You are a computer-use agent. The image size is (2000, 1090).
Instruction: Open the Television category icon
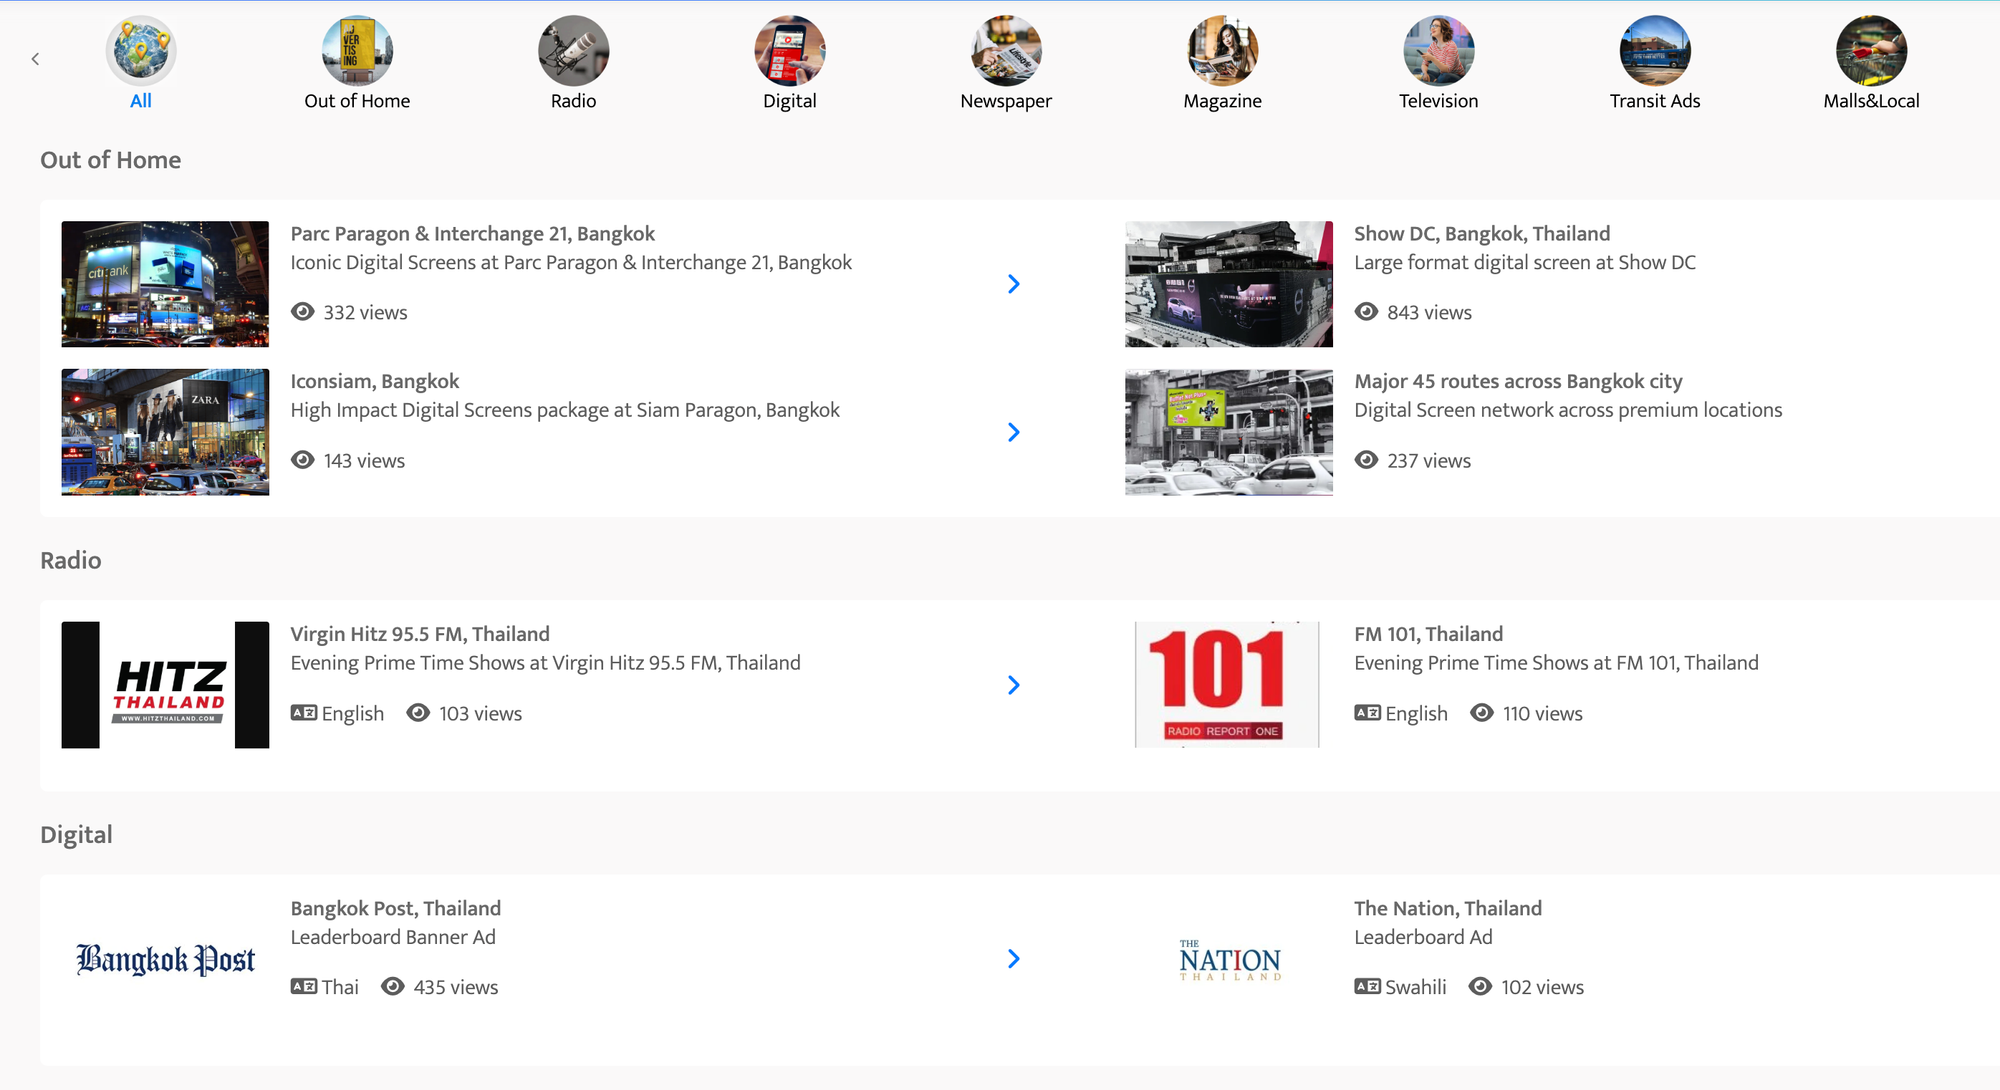(1438, 51)
